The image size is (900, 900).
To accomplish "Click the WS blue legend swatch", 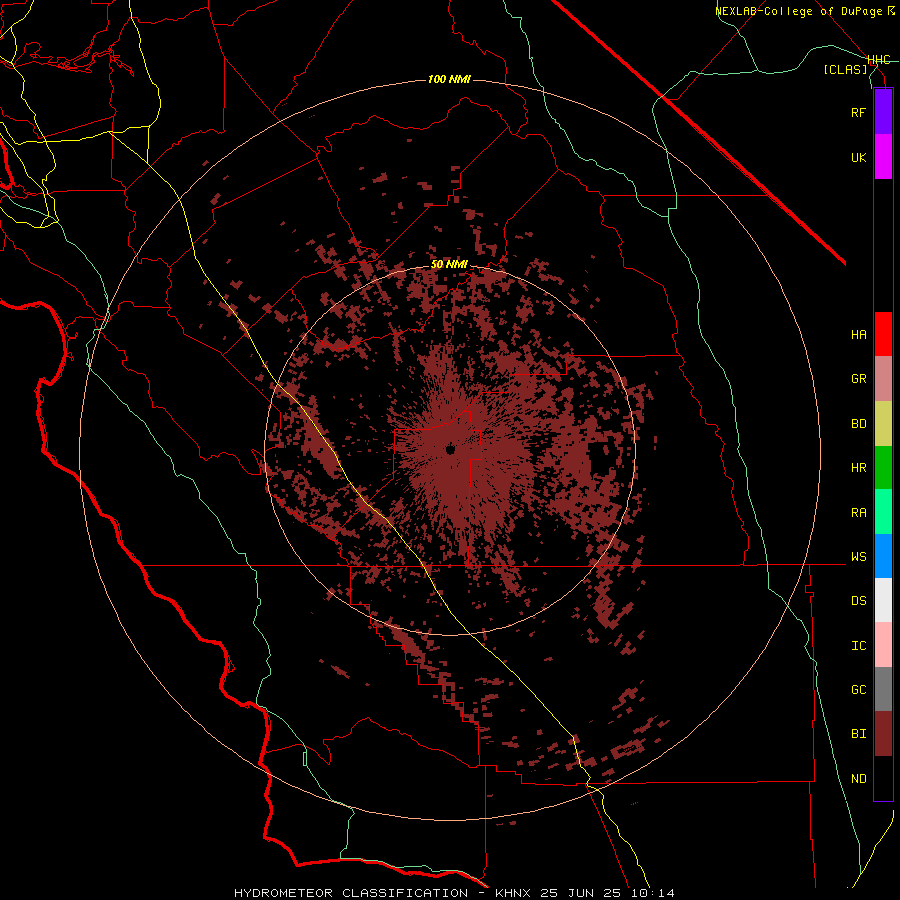I will click(883, 556).
